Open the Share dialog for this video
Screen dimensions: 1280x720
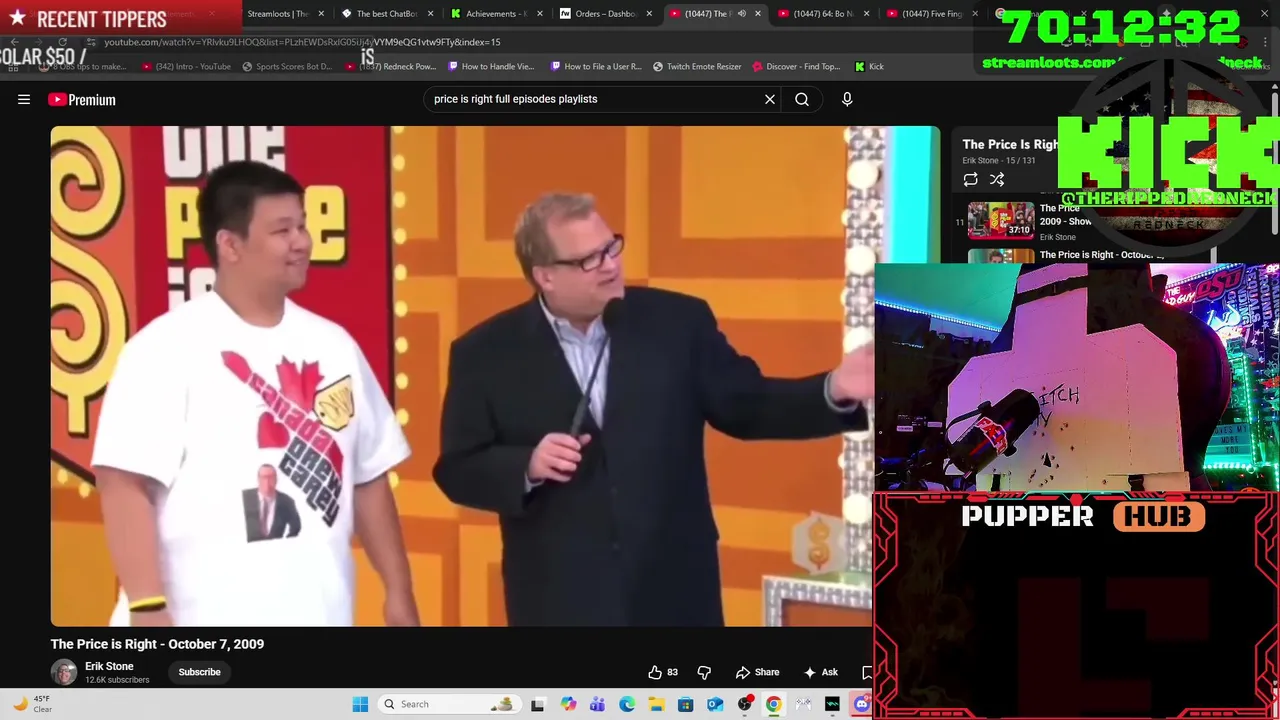pos(757,672)
